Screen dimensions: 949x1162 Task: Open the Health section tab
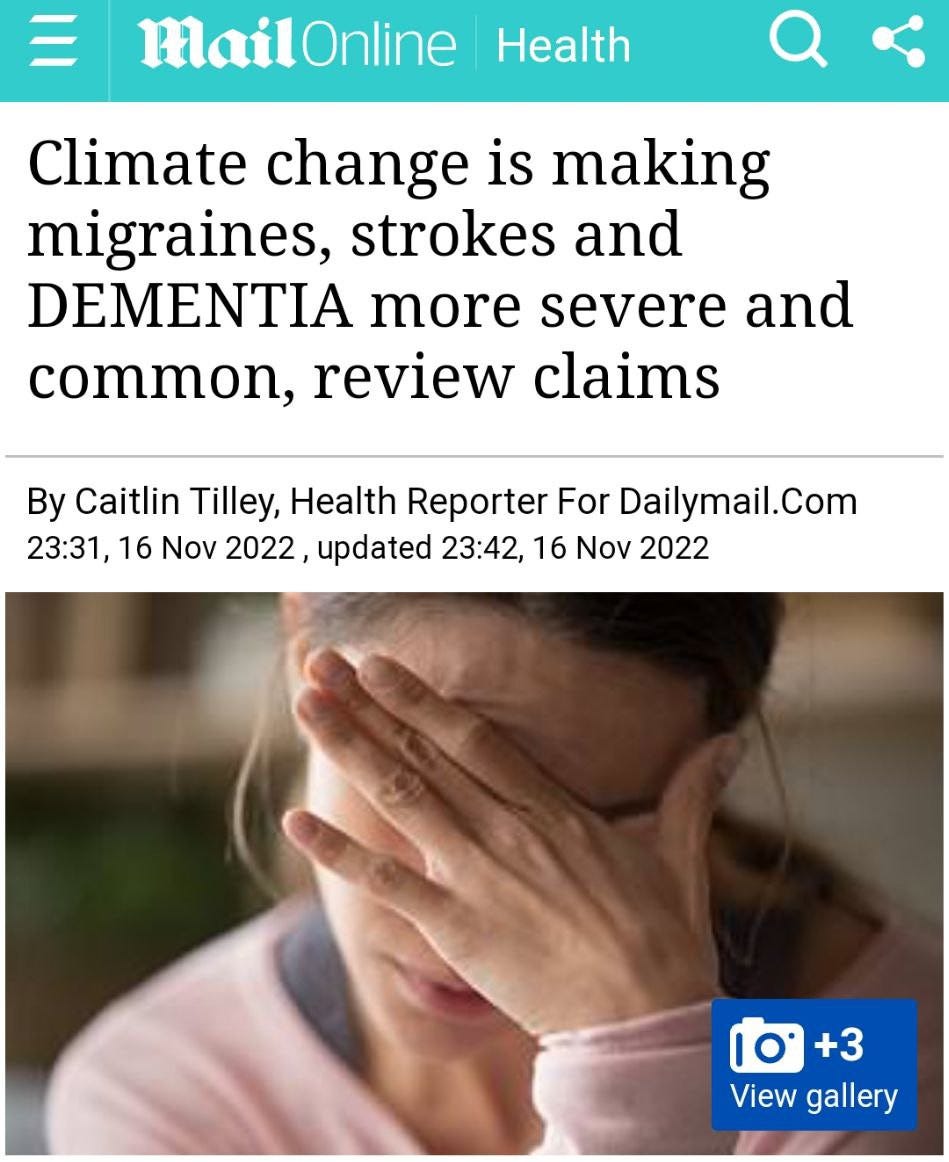click(563, 46)
